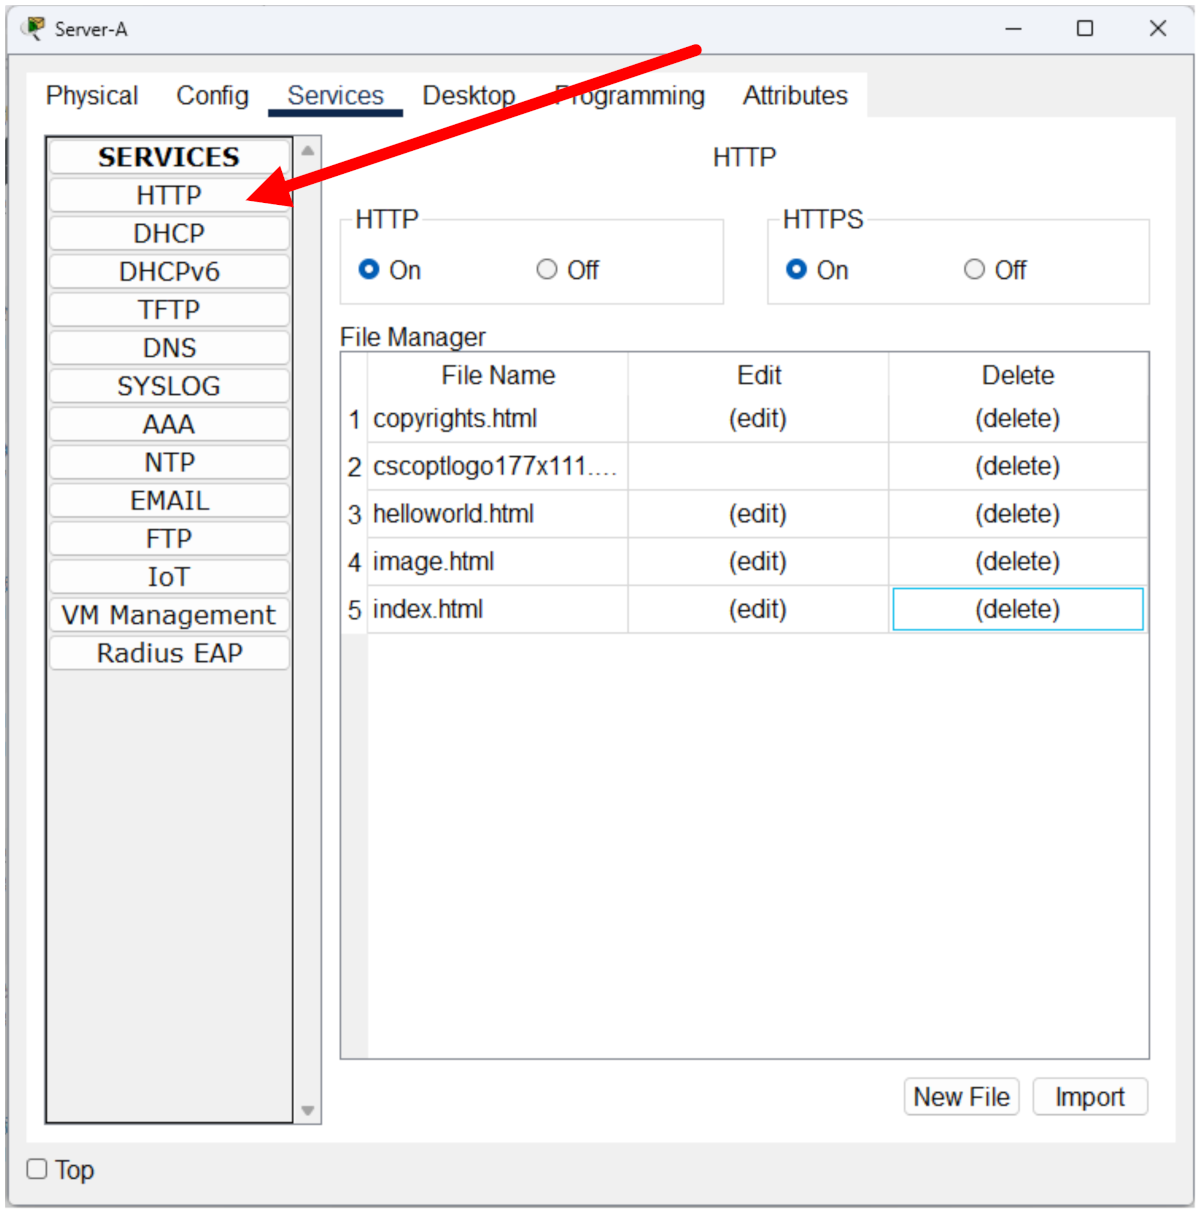Open the Physical tab
This screenshot has height=1213, width=1200.
click(x=92, y=96)
